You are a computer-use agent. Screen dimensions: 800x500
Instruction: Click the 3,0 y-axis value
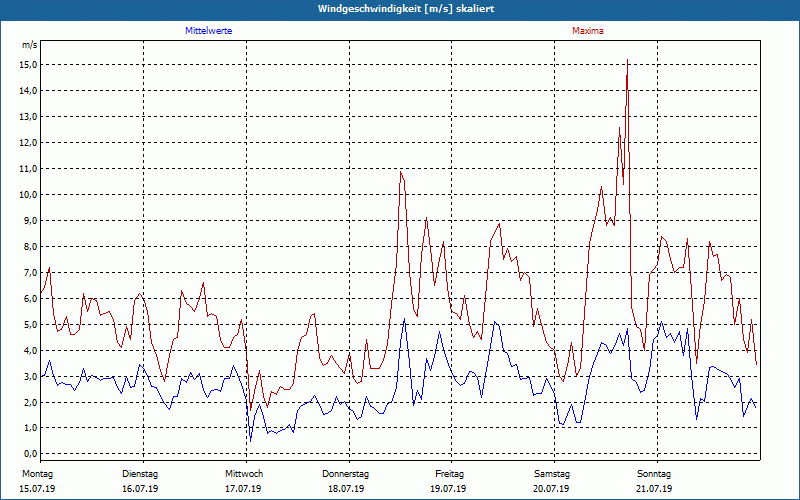point(30,377)
